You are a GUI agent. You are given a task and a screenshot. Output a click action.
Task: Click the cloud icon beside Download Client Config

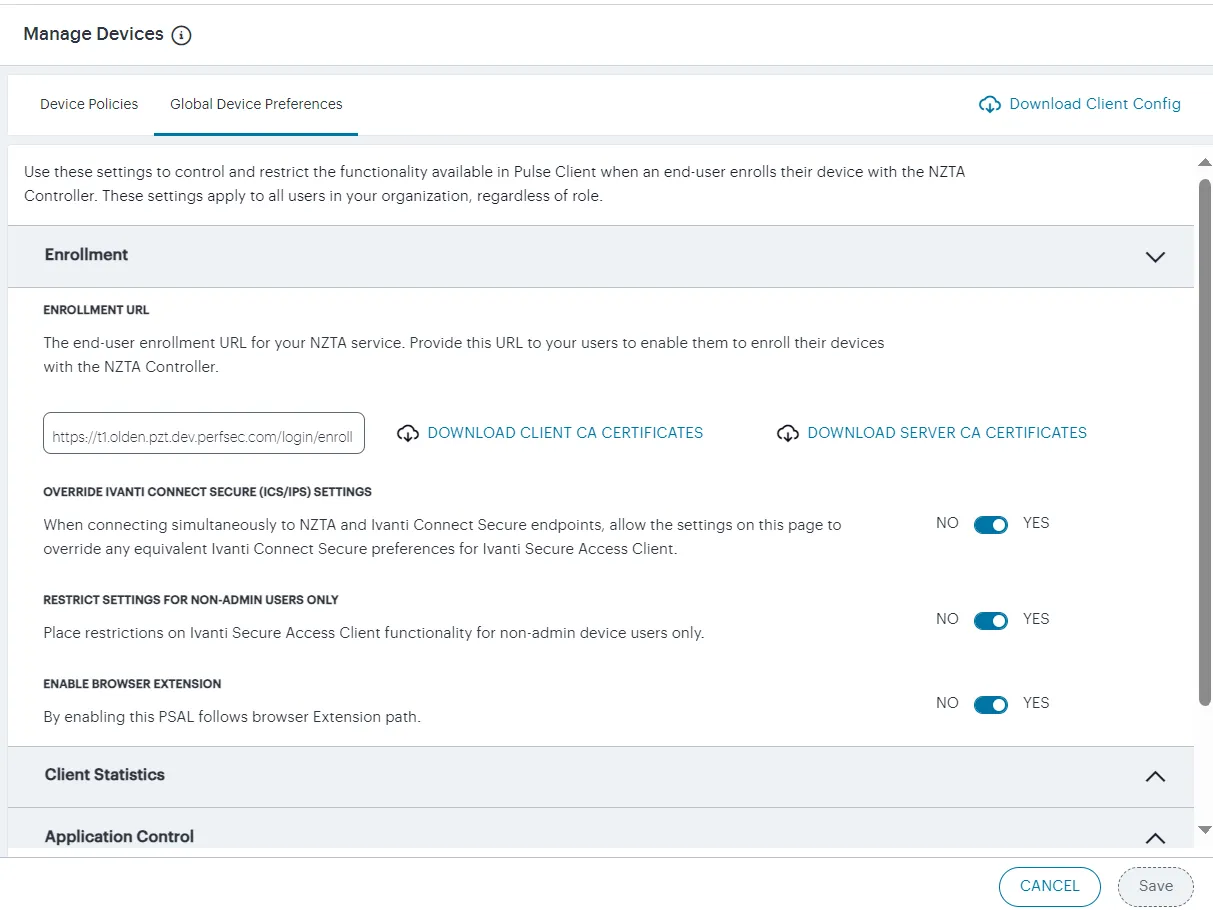pyautogui.click(x=989, y=104)
